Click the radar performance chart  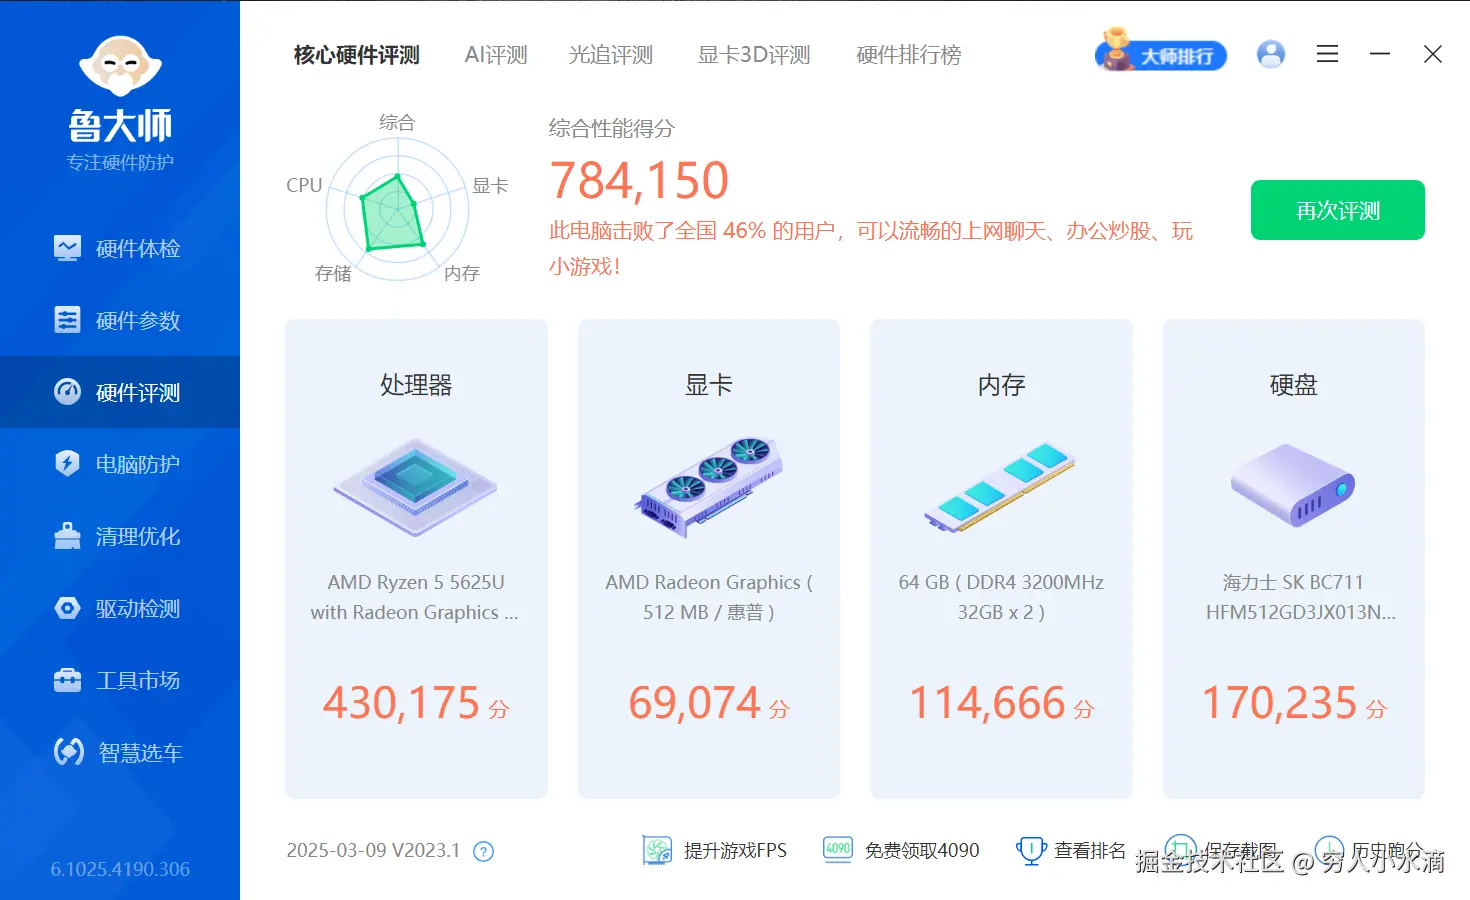pos(398,209)
